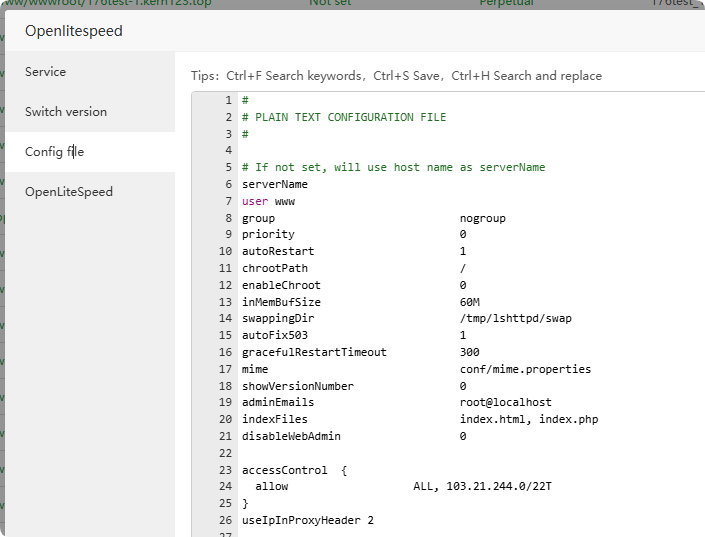Image resolution: width=705 pixels, height=537 pixels.
Task: Switch to the Switch version tab
Action: point(66,112)
